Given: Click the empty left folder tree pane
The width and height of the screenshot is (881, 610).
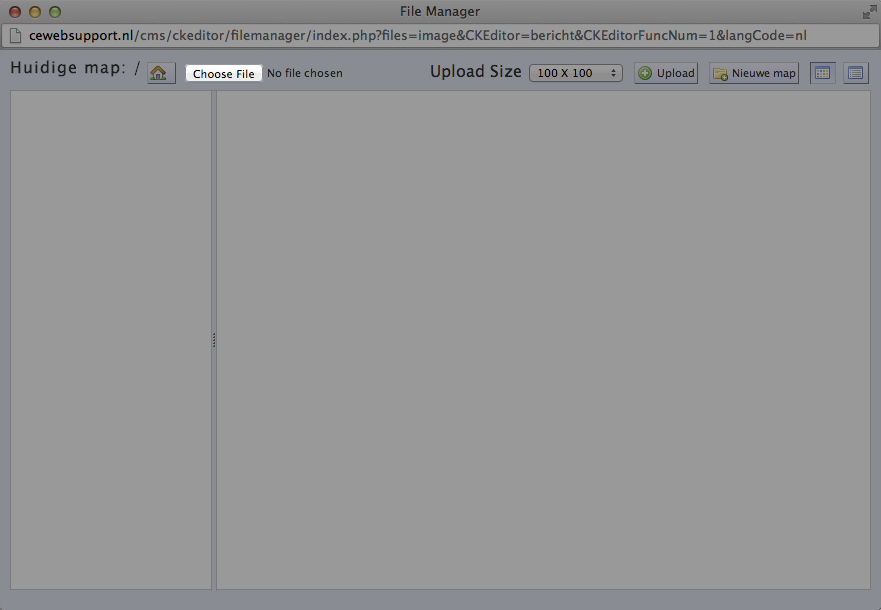Looking at the screenshot, I should [110, 340].
